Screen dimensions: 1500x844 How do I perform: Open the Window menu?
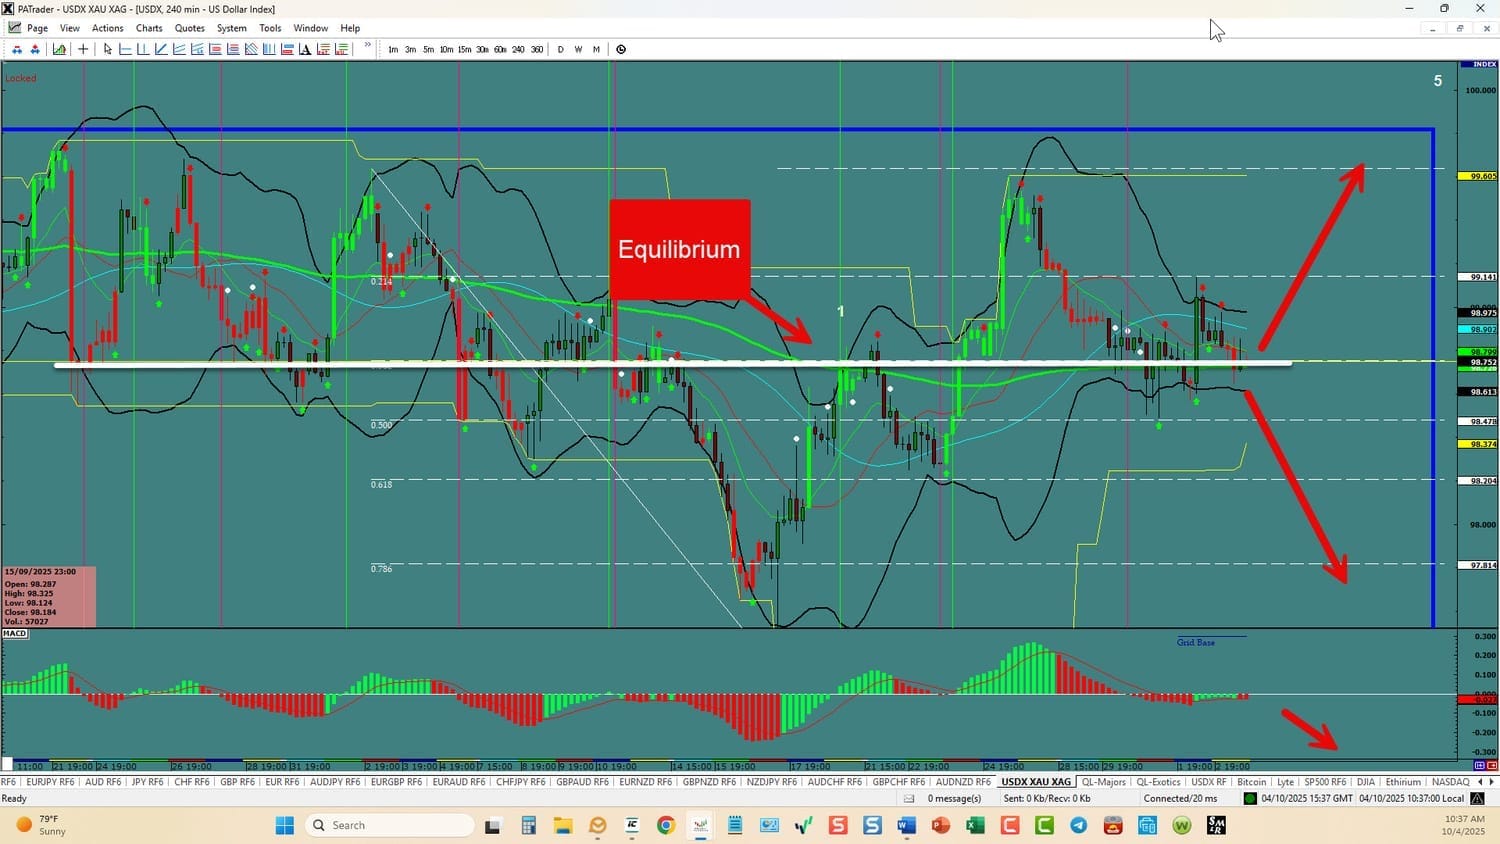pyautogui.click(x=311, y=28)
